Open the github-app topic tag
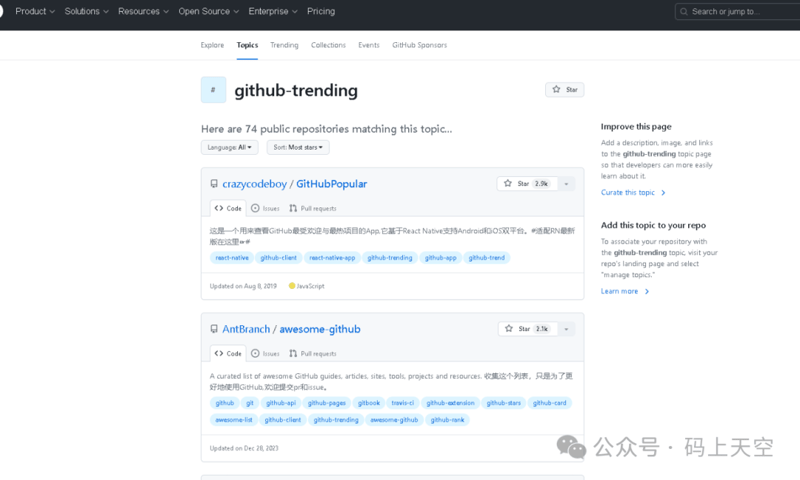The height and width of the screenshot is (480, 800). coord(440,258)
